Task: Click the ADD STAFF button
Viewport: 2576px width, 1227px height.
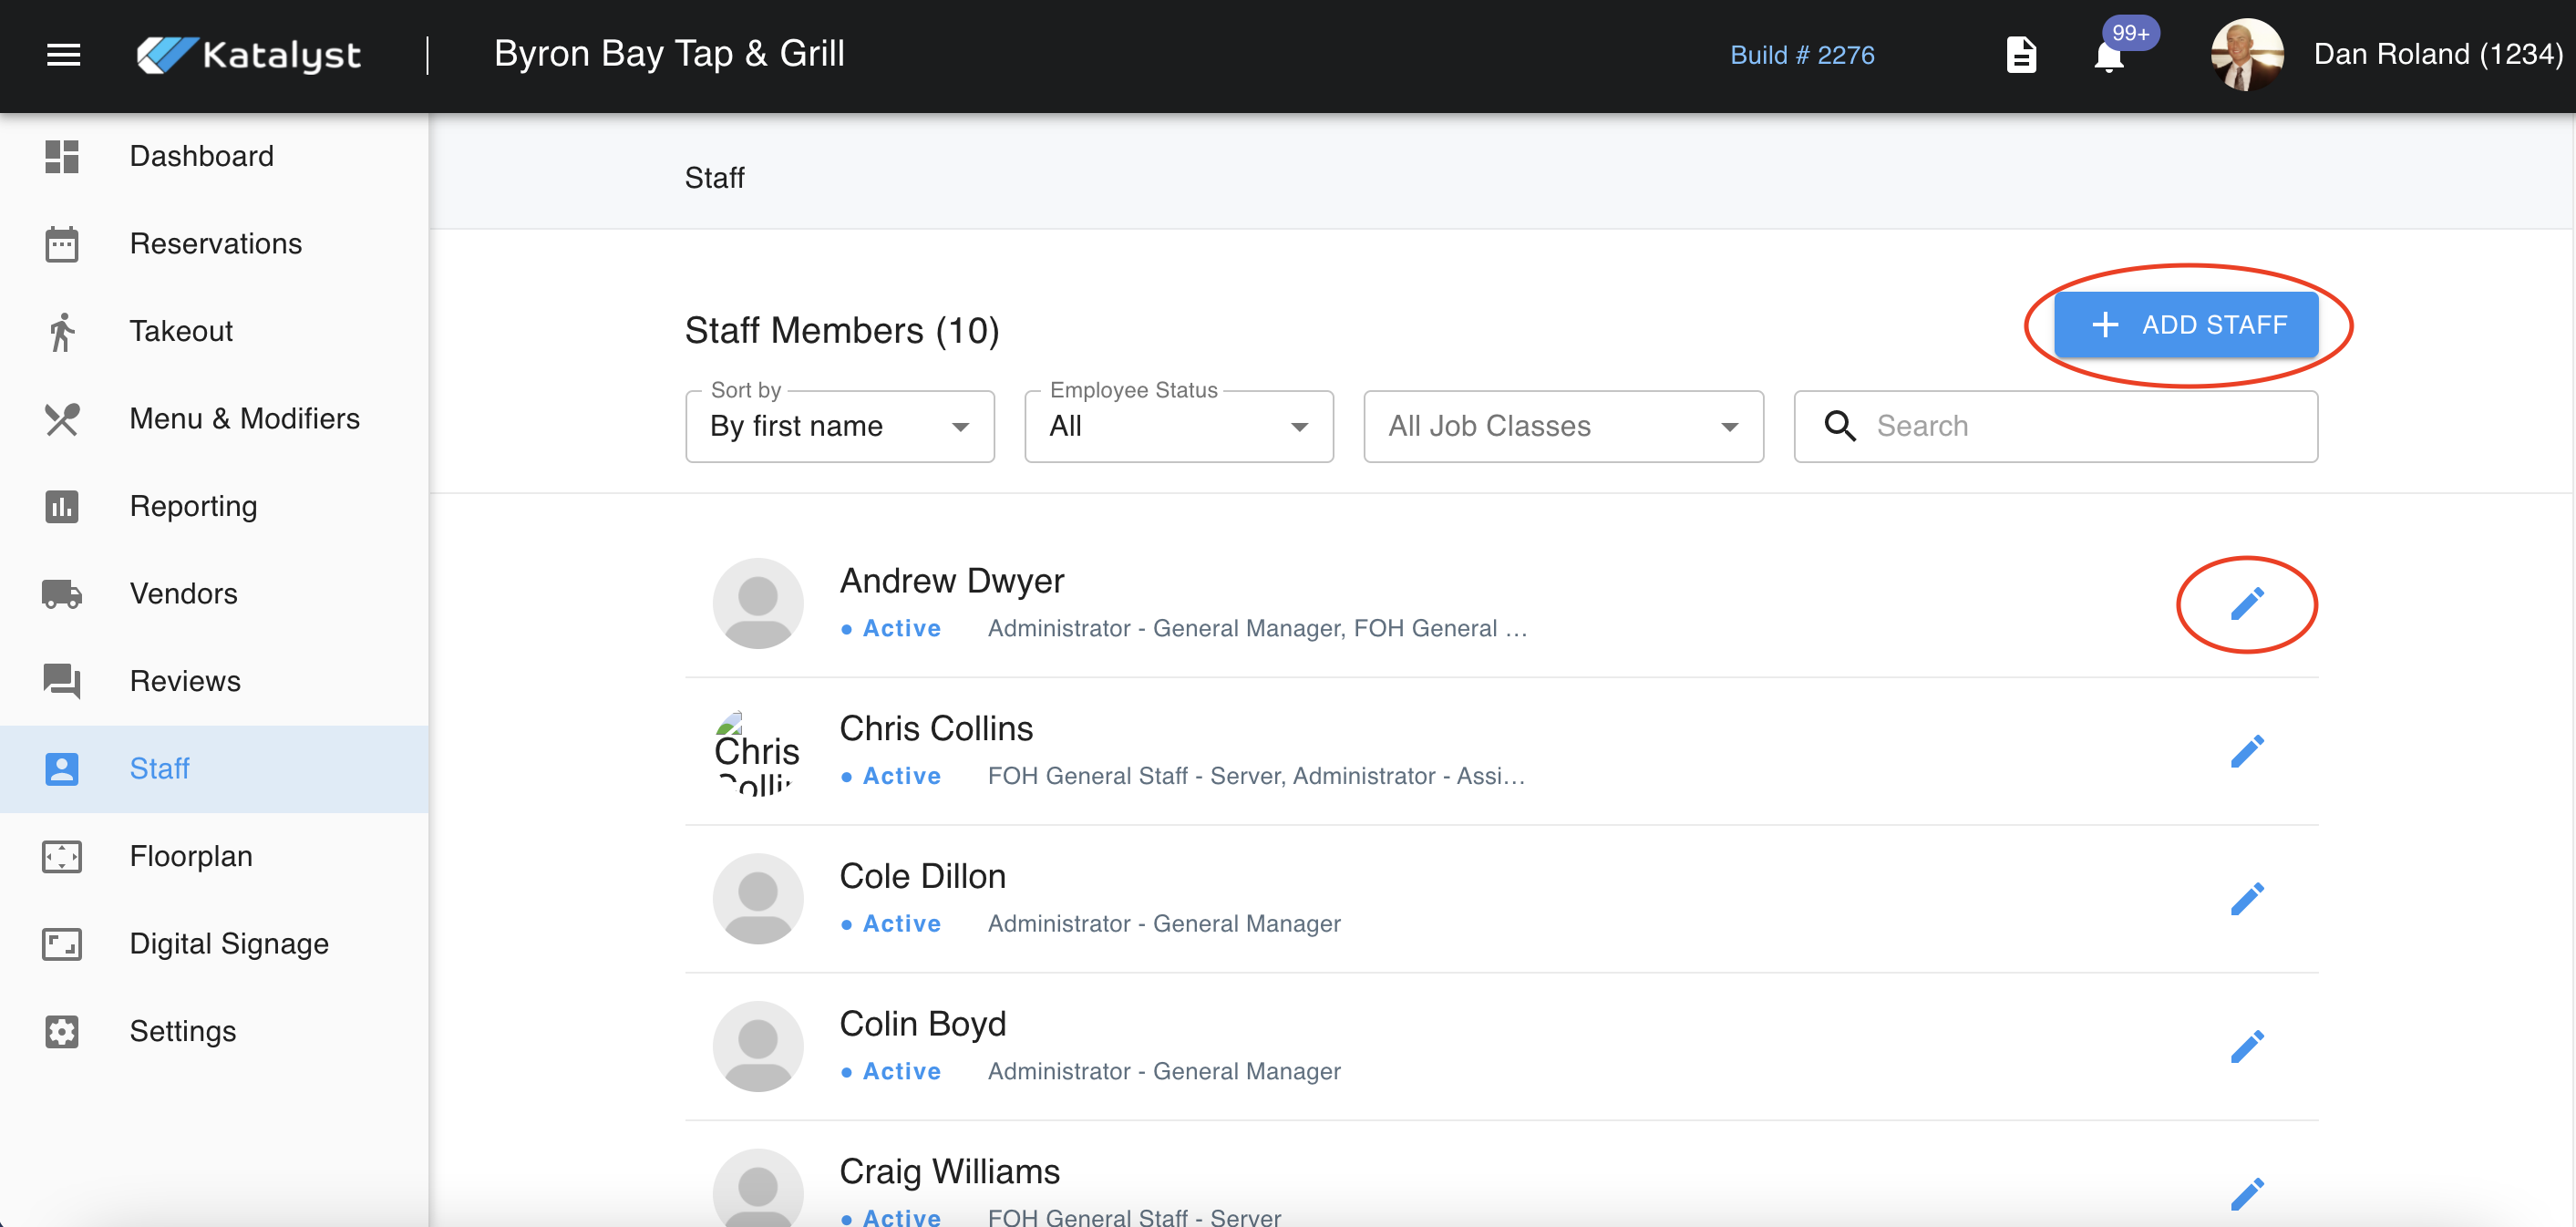Action: point(2186,325)
